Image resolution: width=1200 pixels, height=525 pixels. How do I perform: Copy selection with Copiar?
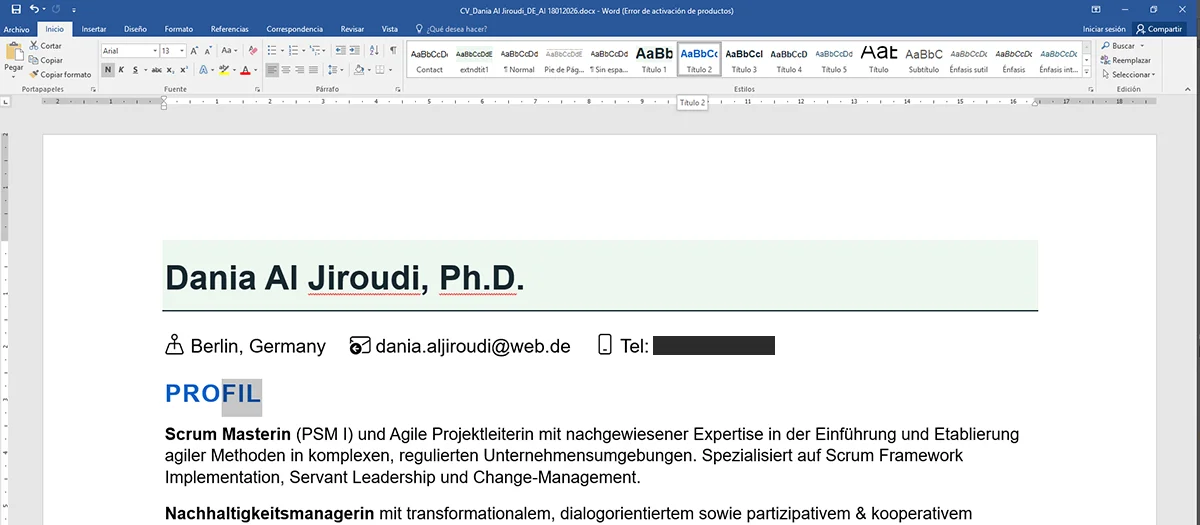[x=45, y=60]
